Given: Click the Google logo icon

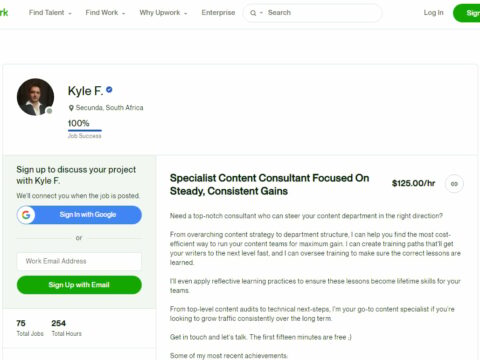Looking at the screenshot, I should [x=26, y=215].
